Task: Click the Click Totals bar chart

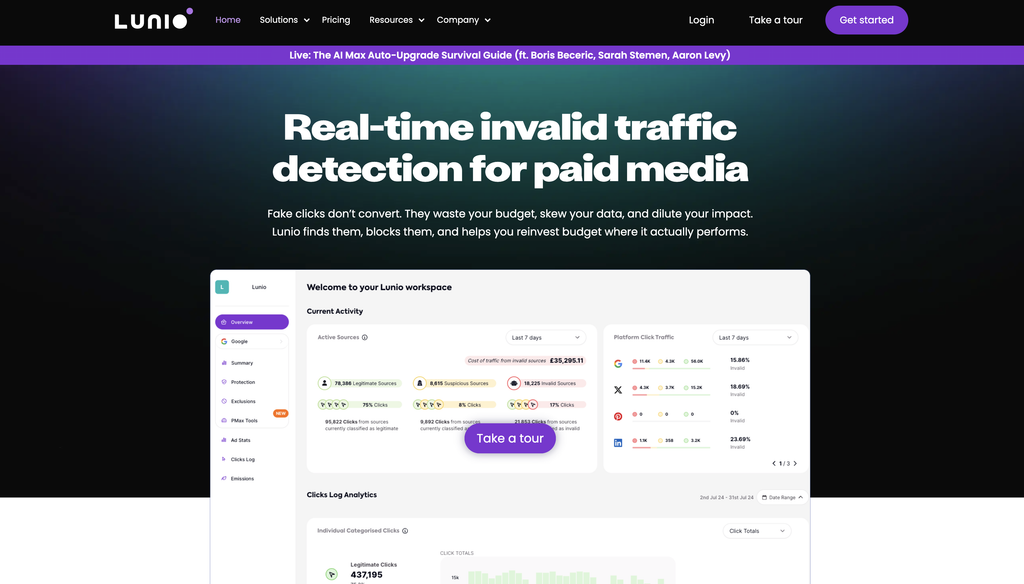Action: pos(557,572)
